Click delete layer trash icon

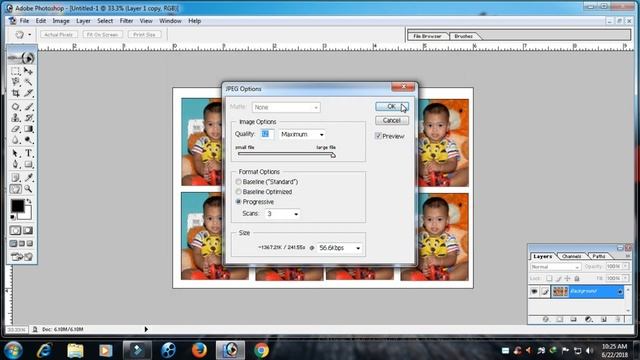click(618, 319)
